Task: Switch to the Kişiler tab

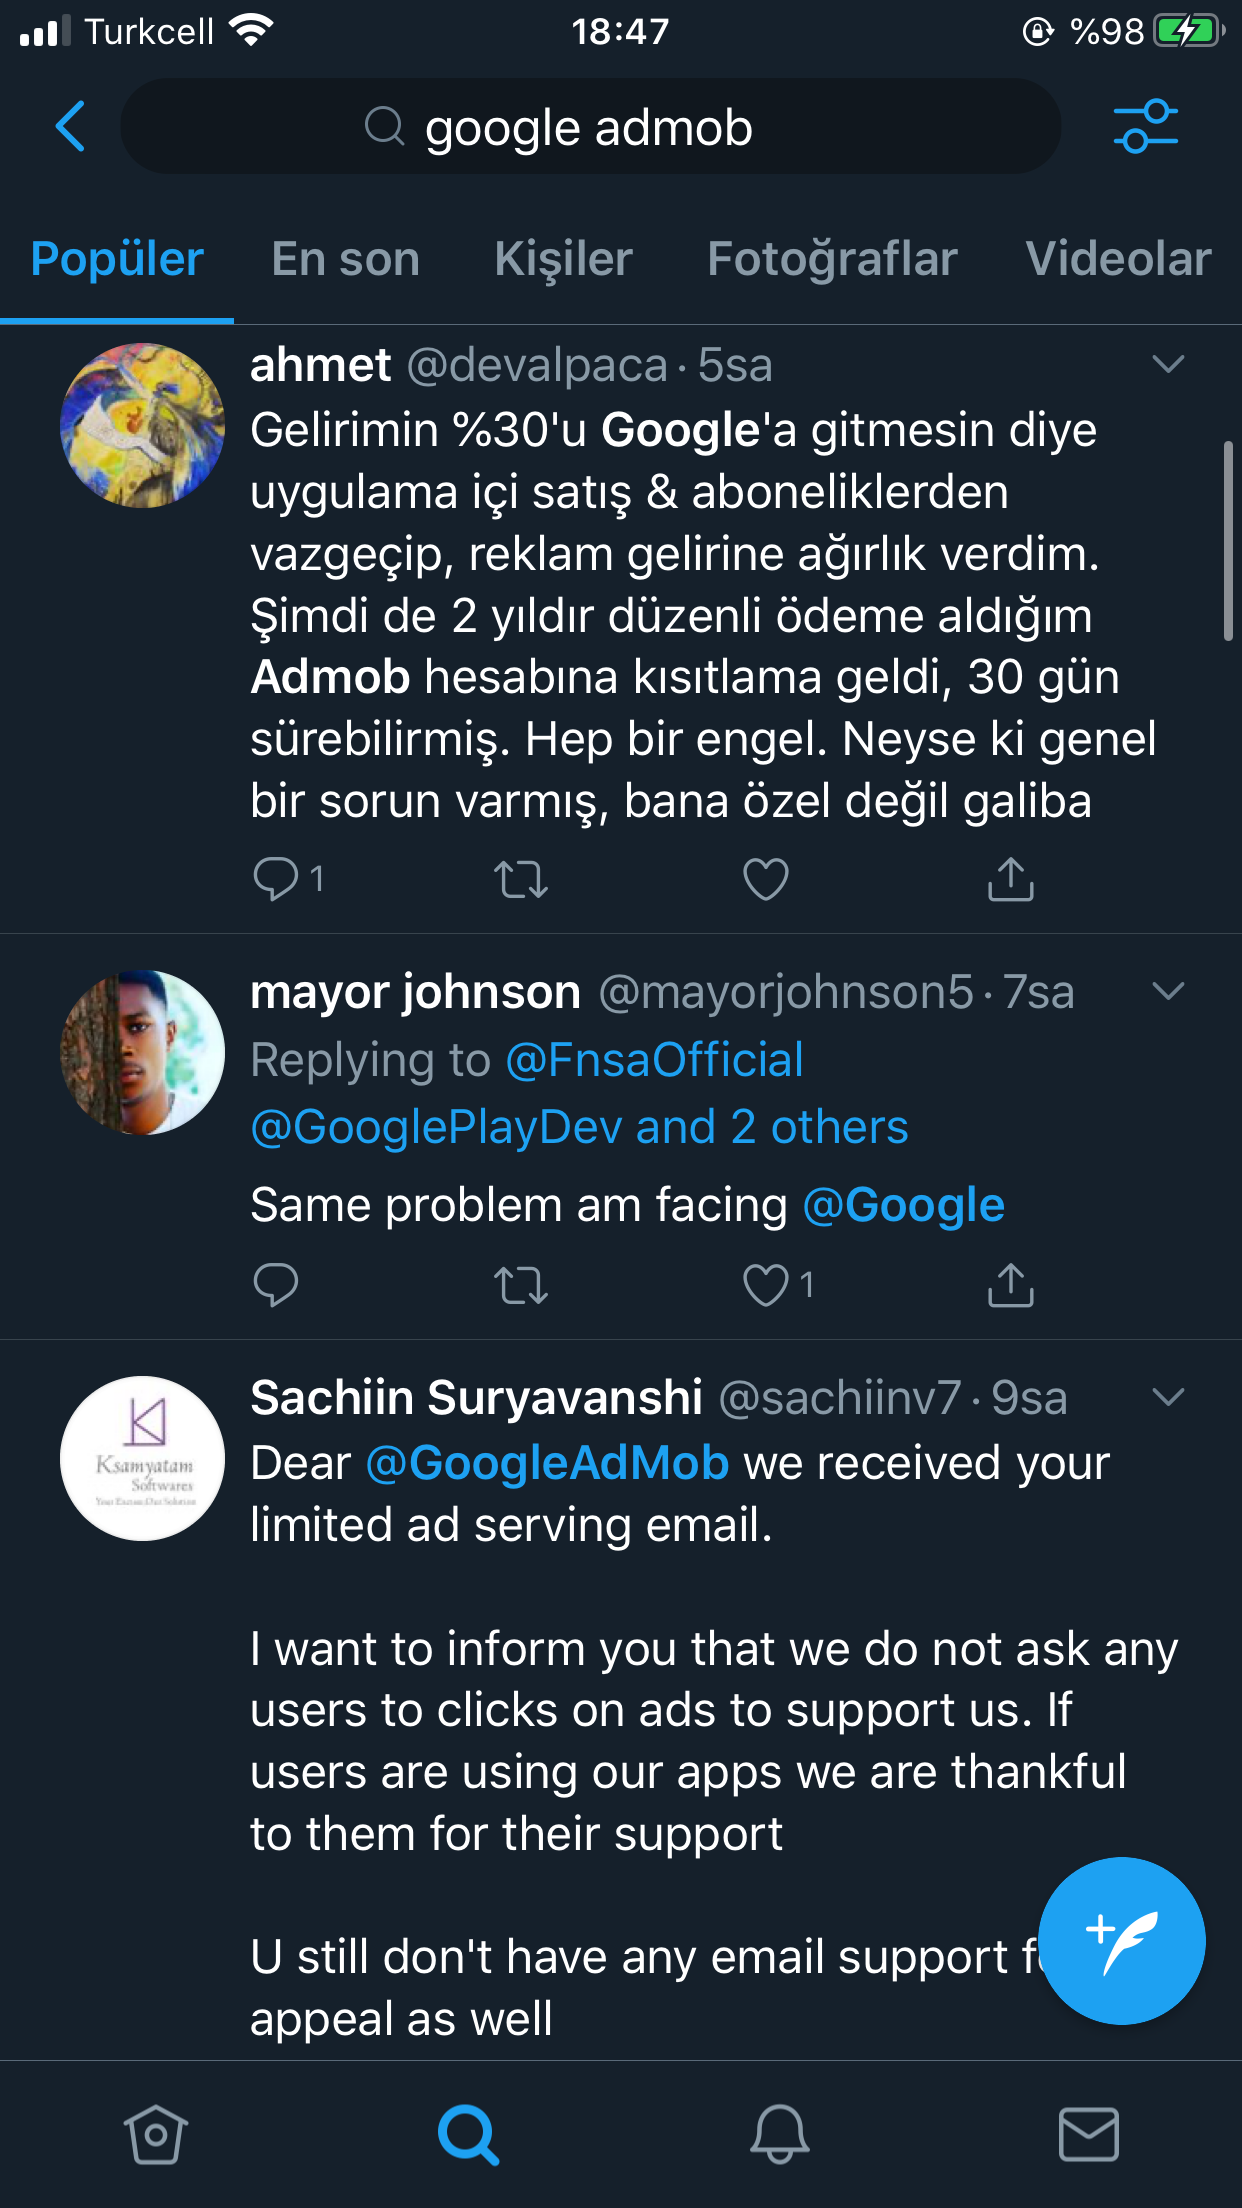Action: coord(563,259)
